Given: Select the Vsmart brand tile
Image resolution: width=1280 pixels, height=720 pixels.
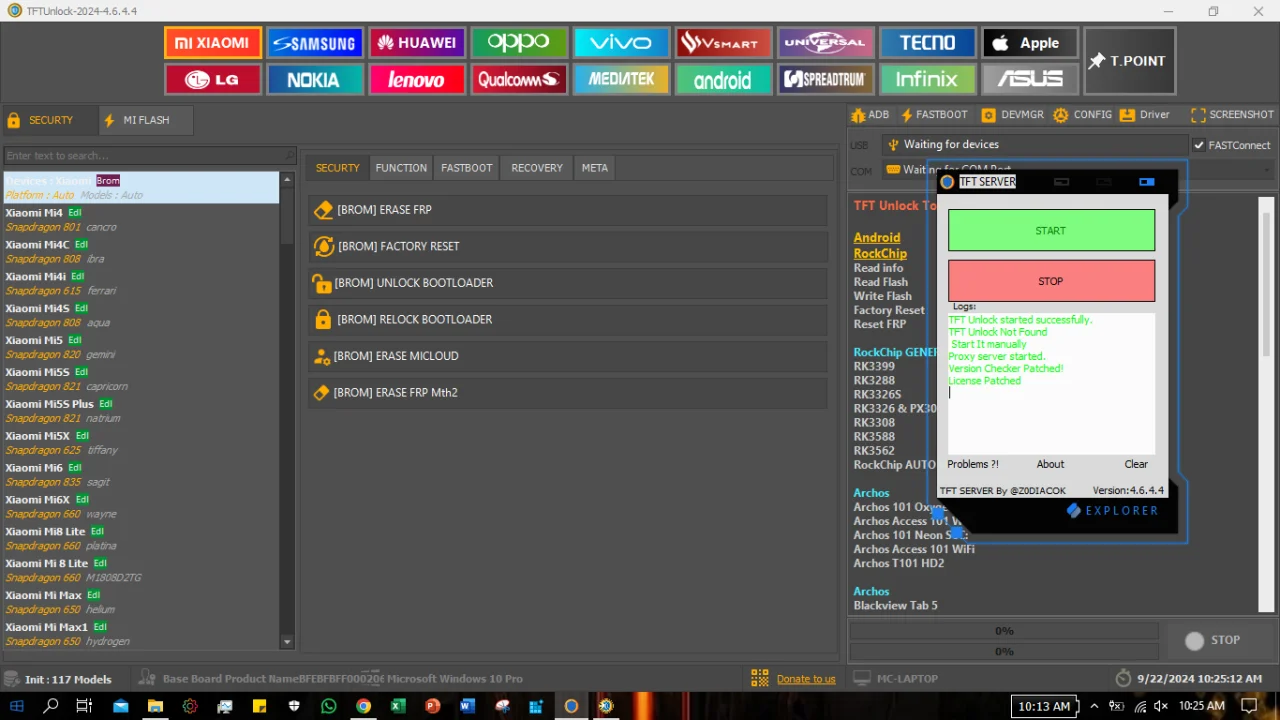Looking at the screenshot, I should click(723, 43).
